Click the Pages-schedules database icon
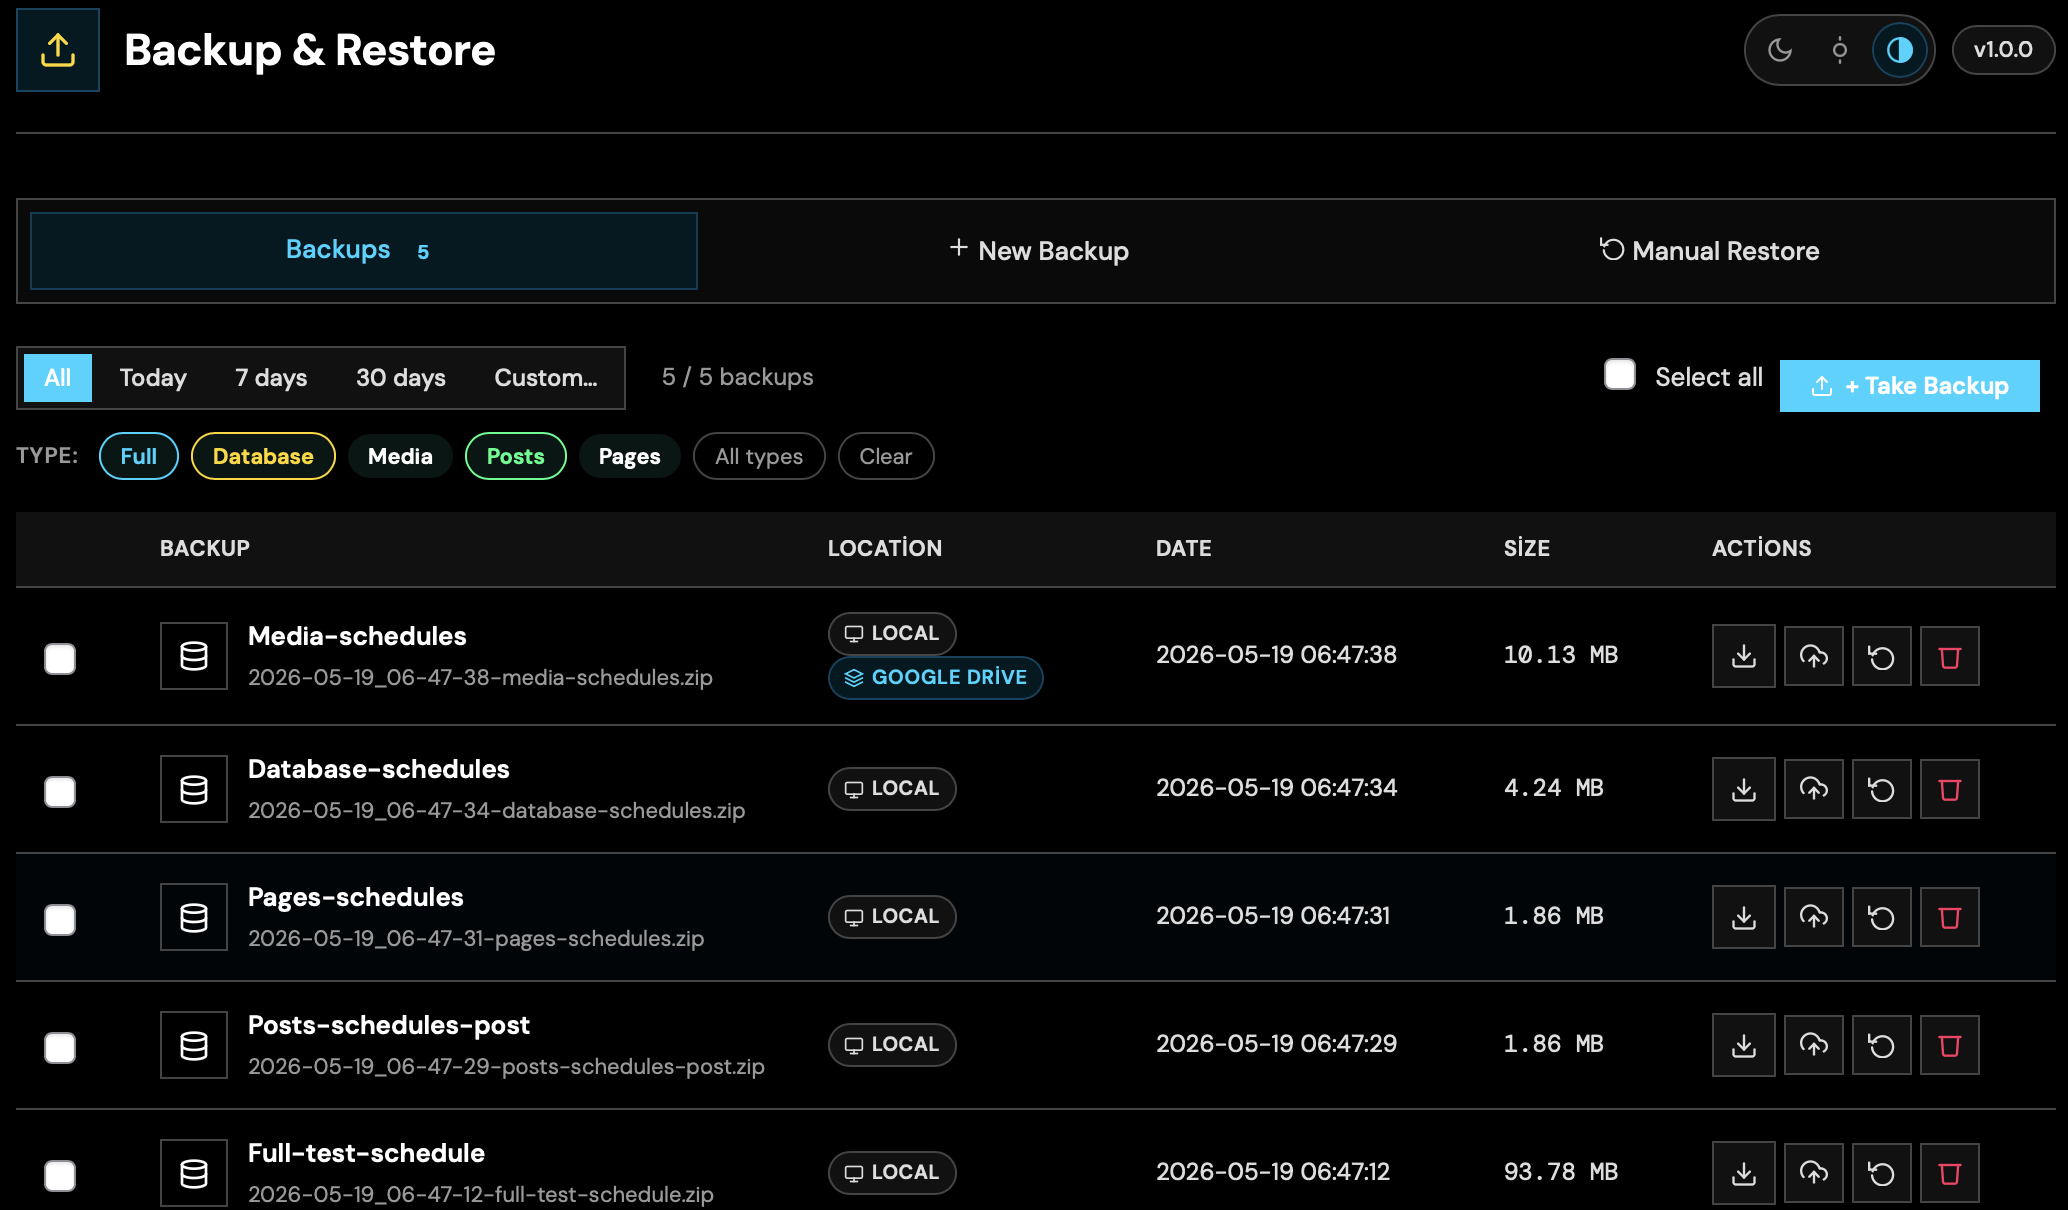 tap(194, 917)
